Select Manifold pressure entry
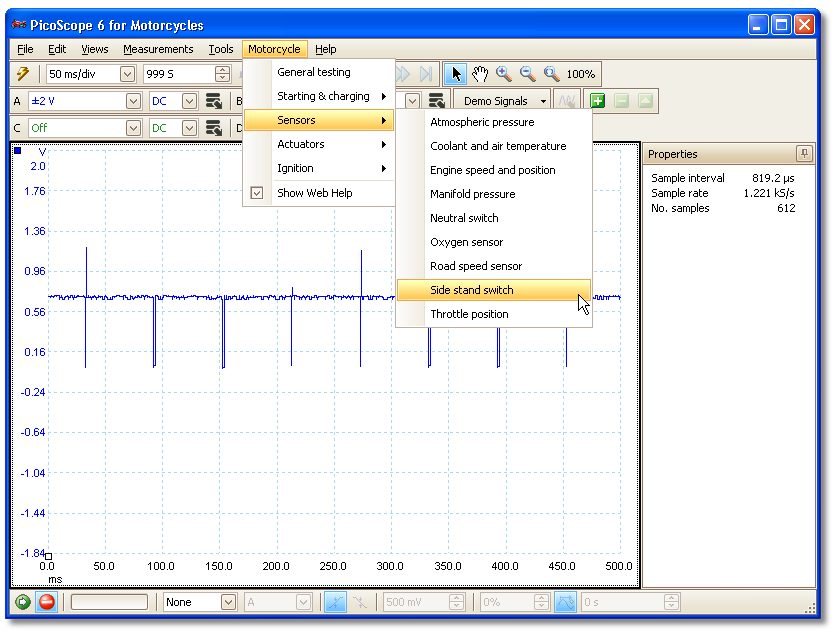The width and height of the screenshot is (839, 643). 494,194
